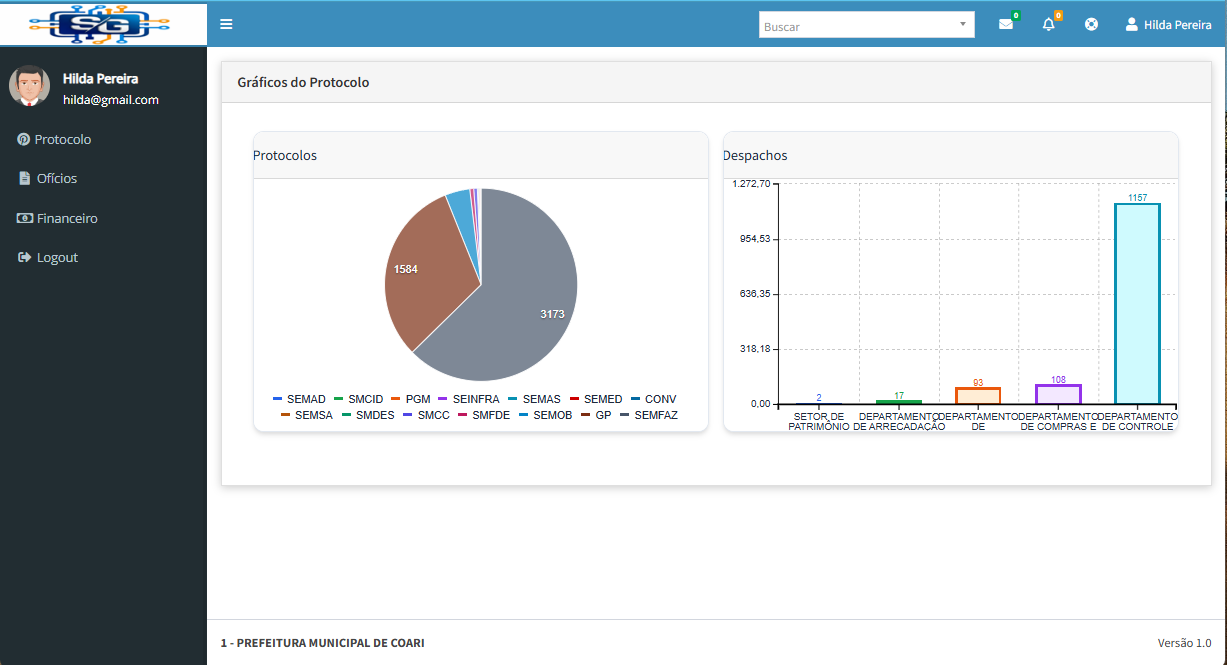Screen dimensions: 1227x665
Task: Toggle SEMED legend item
Action: [596, 399]
